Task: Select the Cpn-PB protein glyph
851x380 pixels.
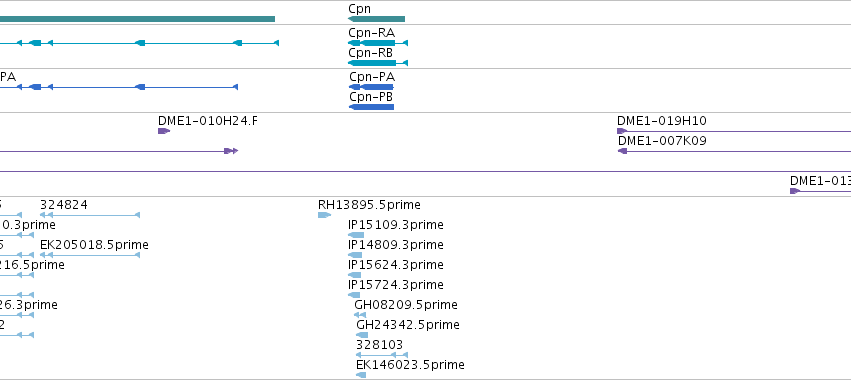Action: (x=371, y=107)
